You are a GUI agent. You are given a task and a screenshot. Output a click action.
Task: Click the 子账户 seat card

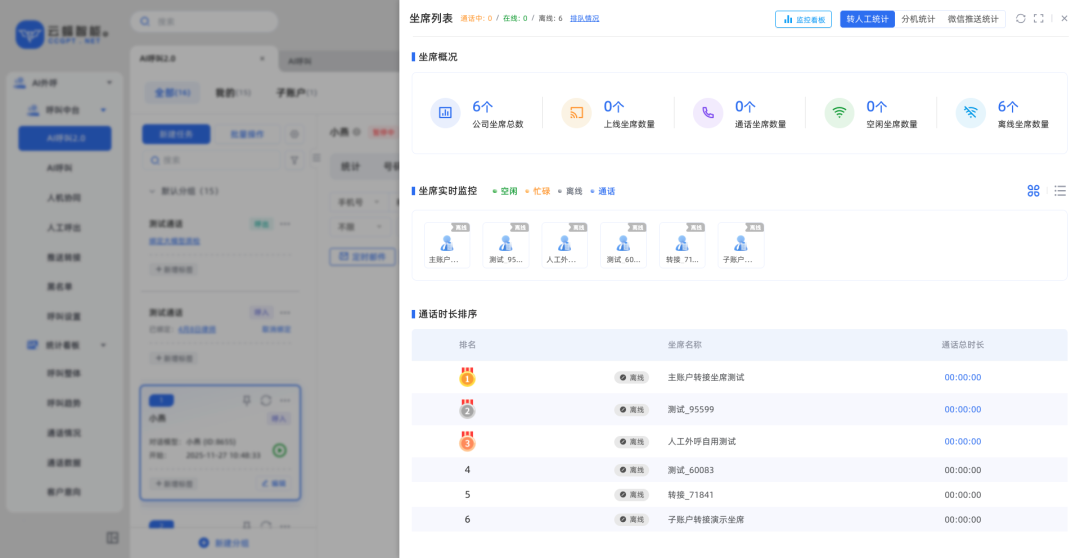[x=741, y=245]
